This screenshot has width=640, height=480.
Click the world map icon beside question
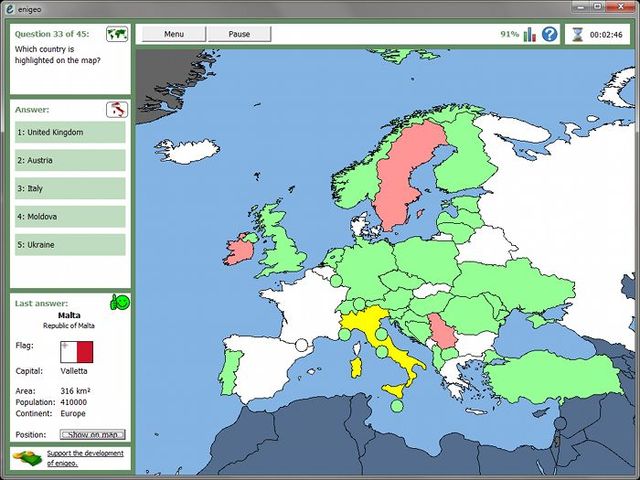click(x=117, y=34)
